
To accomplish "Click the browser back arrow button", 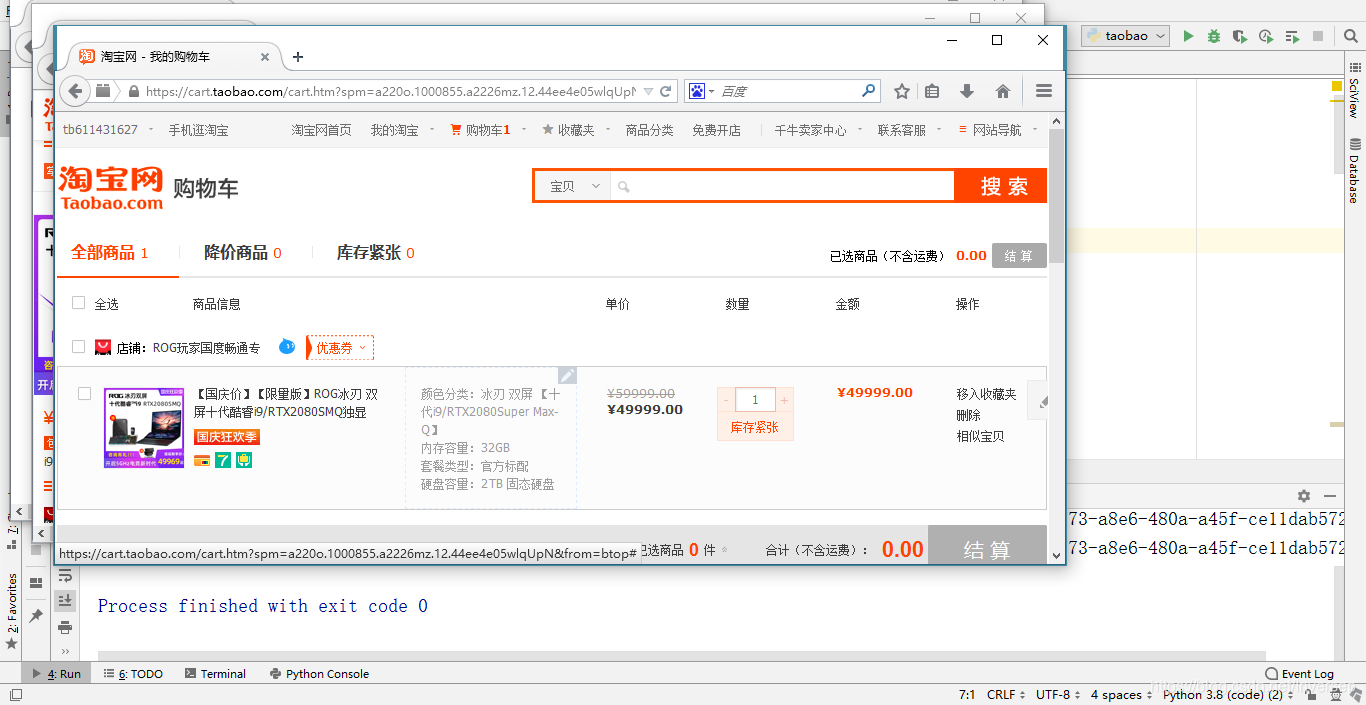I will [x=76, y=91].
